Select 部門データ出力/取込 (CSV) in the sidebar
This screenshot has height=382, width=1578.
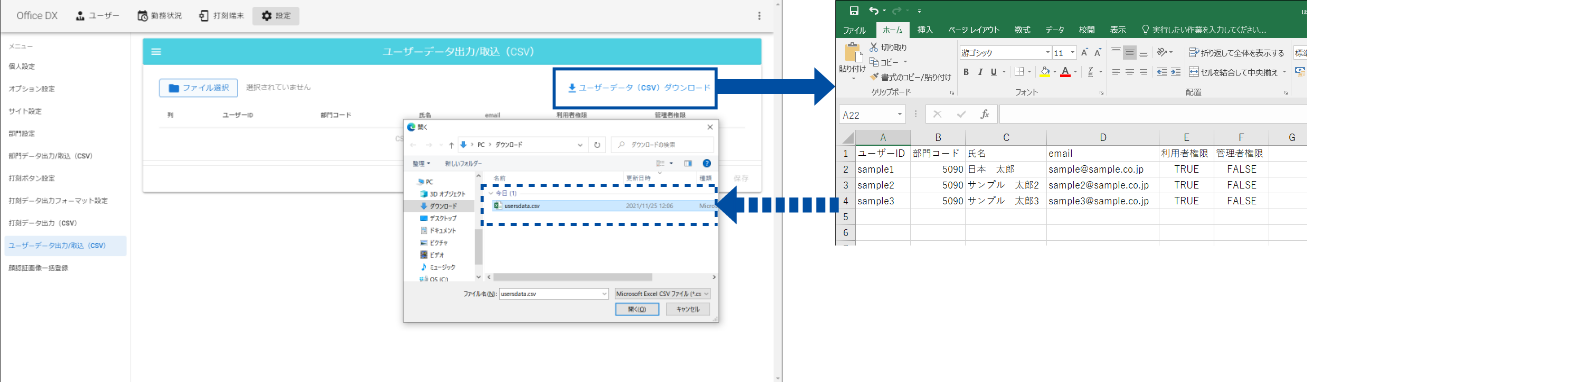click(x=50, y=156)
